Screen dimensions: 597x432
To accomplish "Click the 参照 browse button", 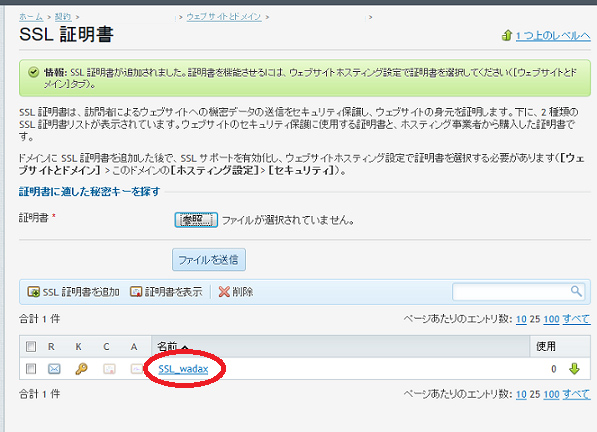I will click(196, 220).
